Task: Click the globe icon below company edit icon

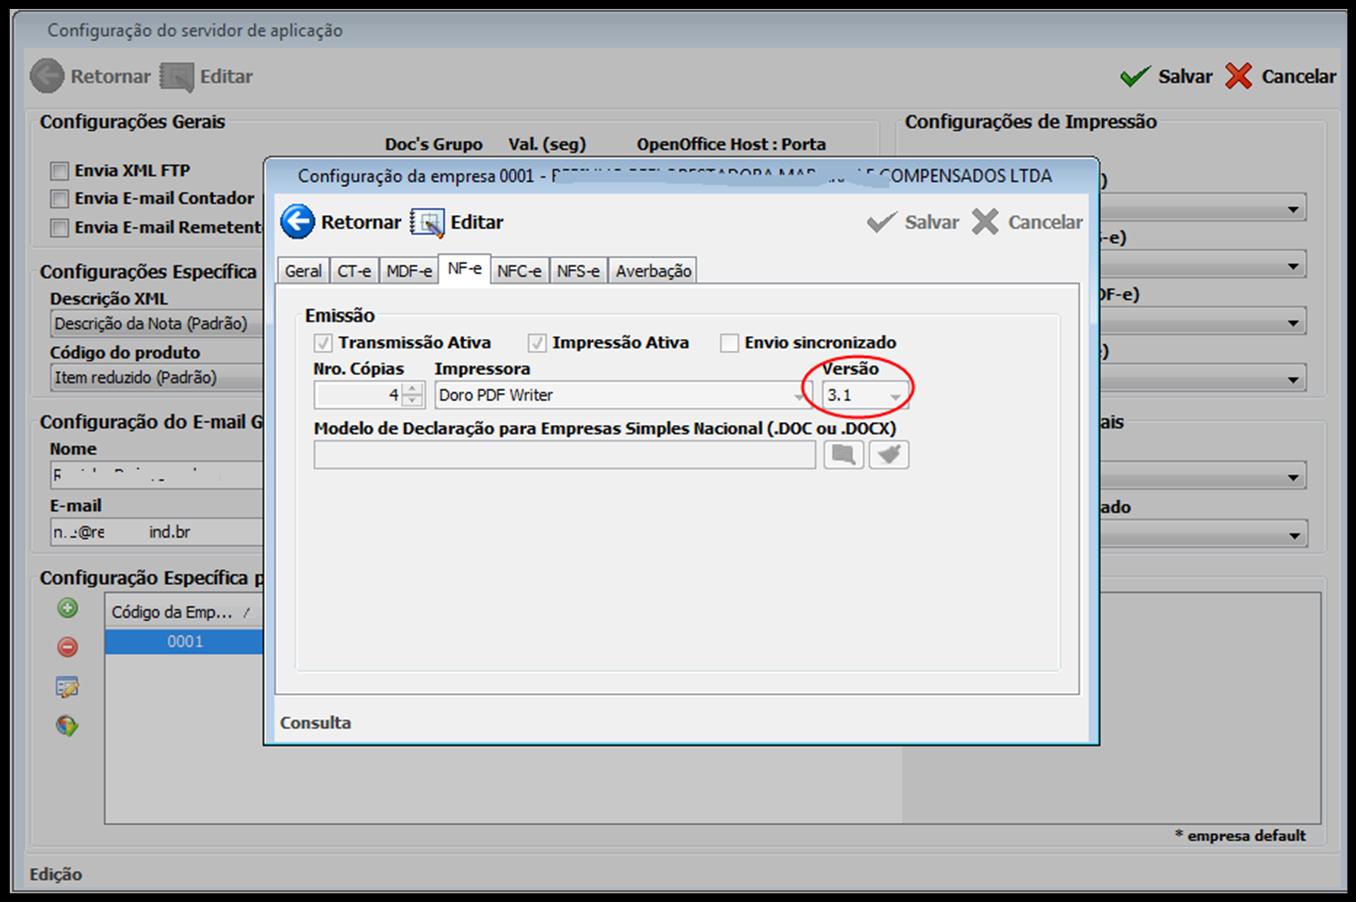Action: [67, 726]
